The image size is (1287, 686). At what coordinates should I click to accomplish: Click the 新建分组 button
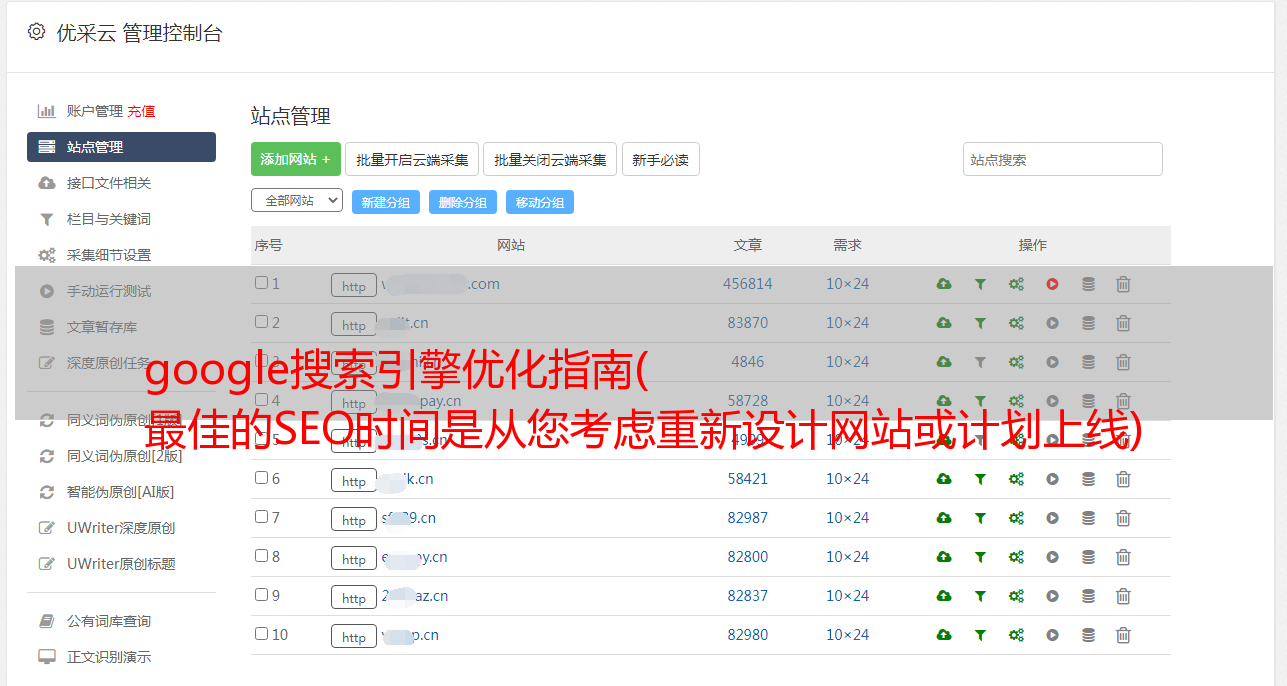click(386, 202)
